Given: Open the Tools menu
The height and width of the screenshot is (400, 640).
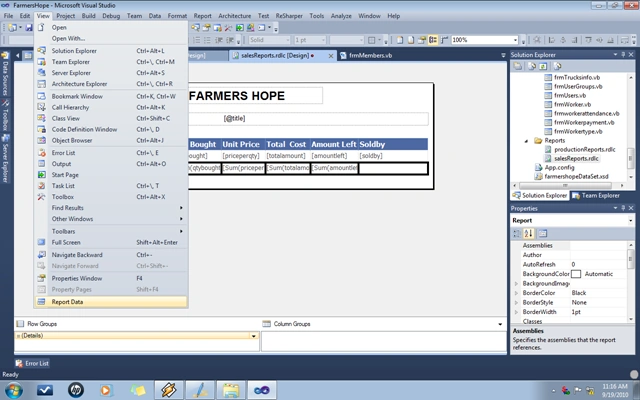Looking at the screenshot, I should [316, 16].
